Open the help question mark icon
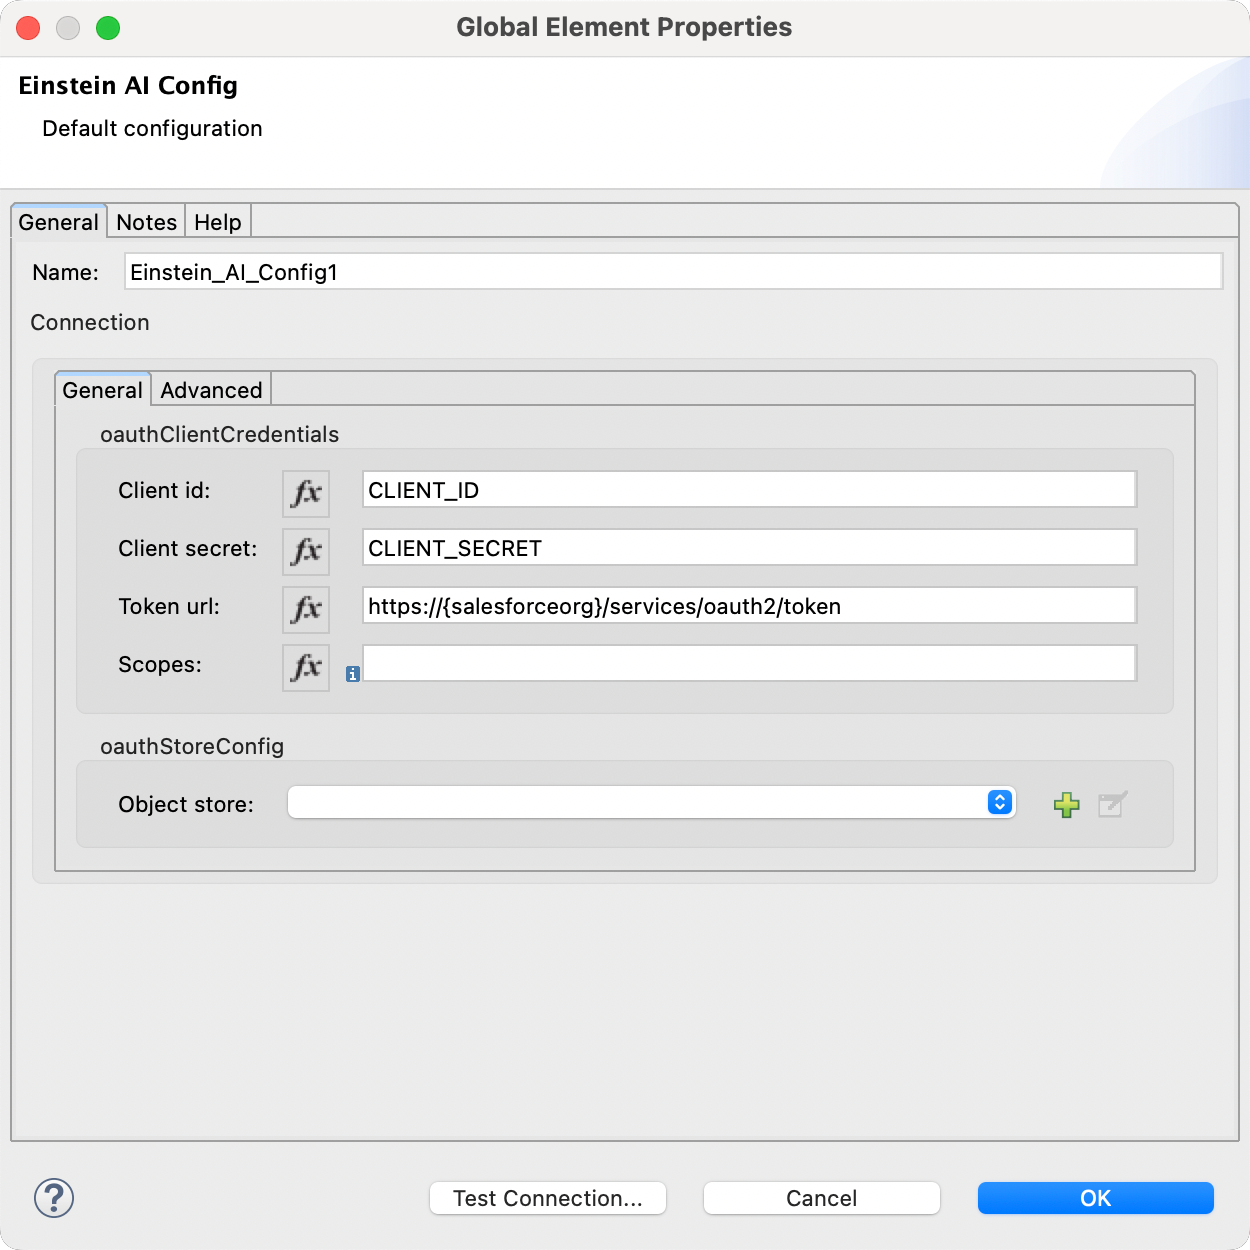The height and width of the screenshot is (1250, 1250). (x=54, y=1197)
